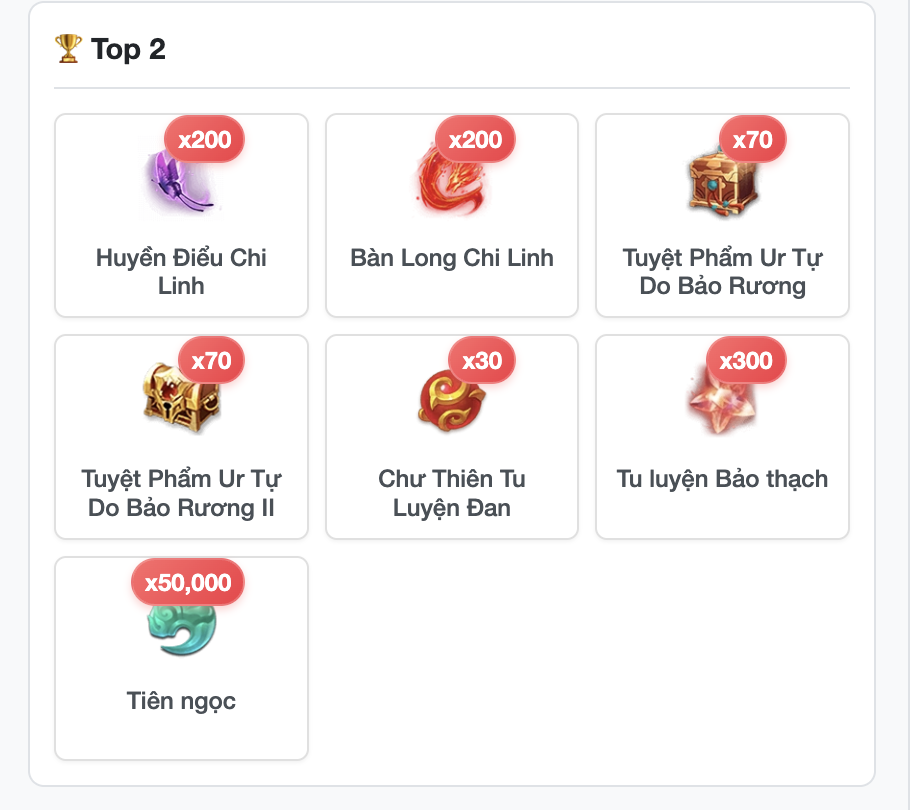The image size is (924, 810).
Task: Click the trophy icon beside Top 2
Action: (68, 49)
